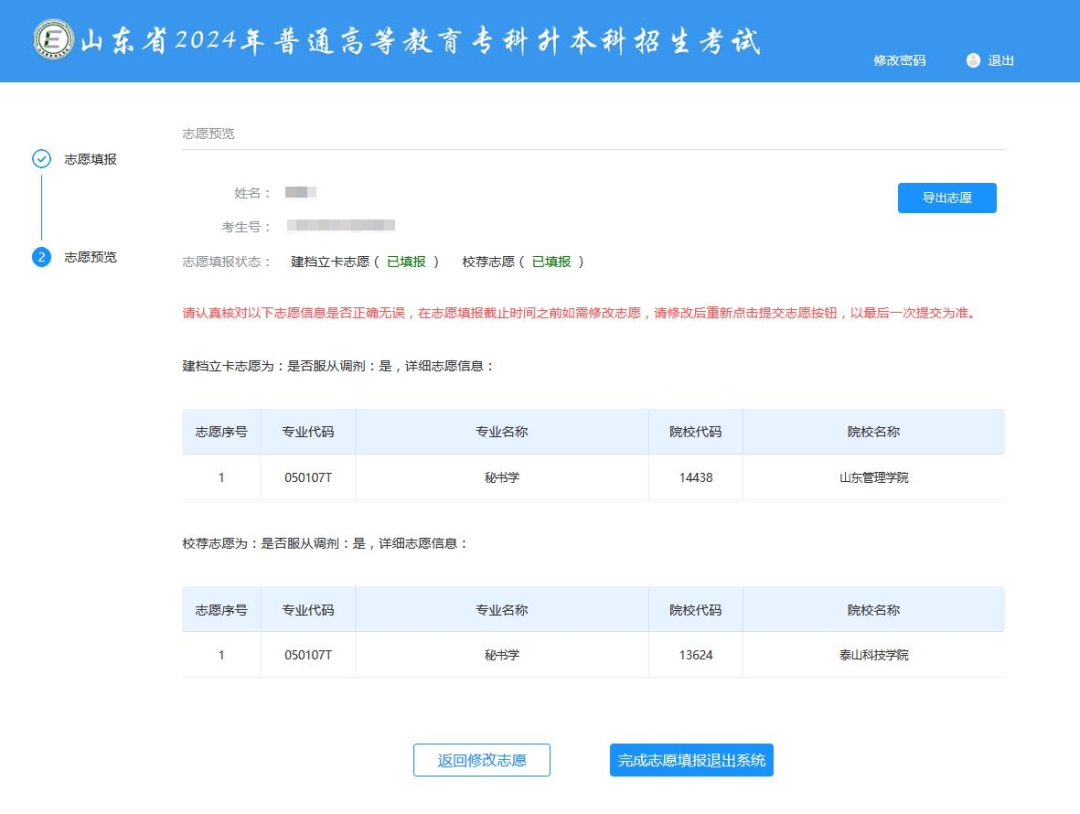The height and width of the screenshot is (814, 1080).
Task: Click the user avatar icon beside 退出
Action: point(973,60)
